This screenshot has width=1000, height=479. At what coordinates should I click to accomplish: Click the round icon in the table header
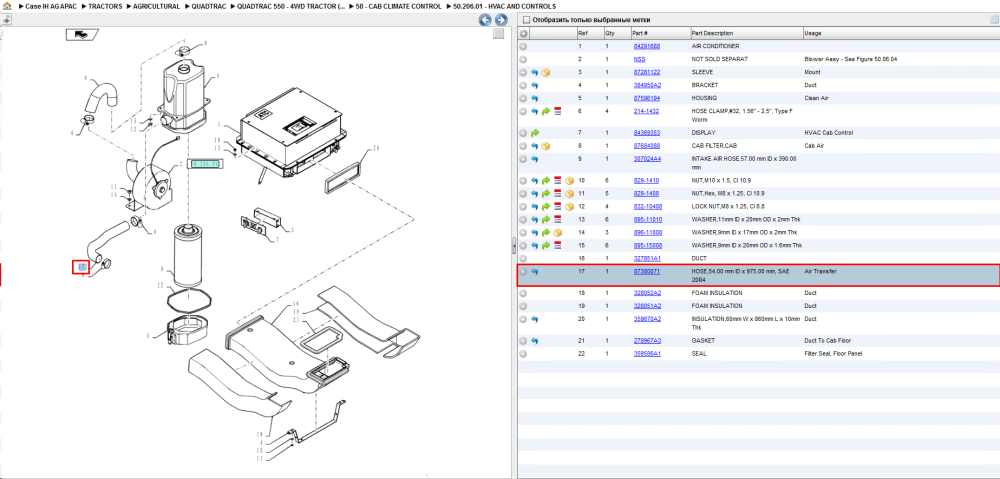(523, 33)
